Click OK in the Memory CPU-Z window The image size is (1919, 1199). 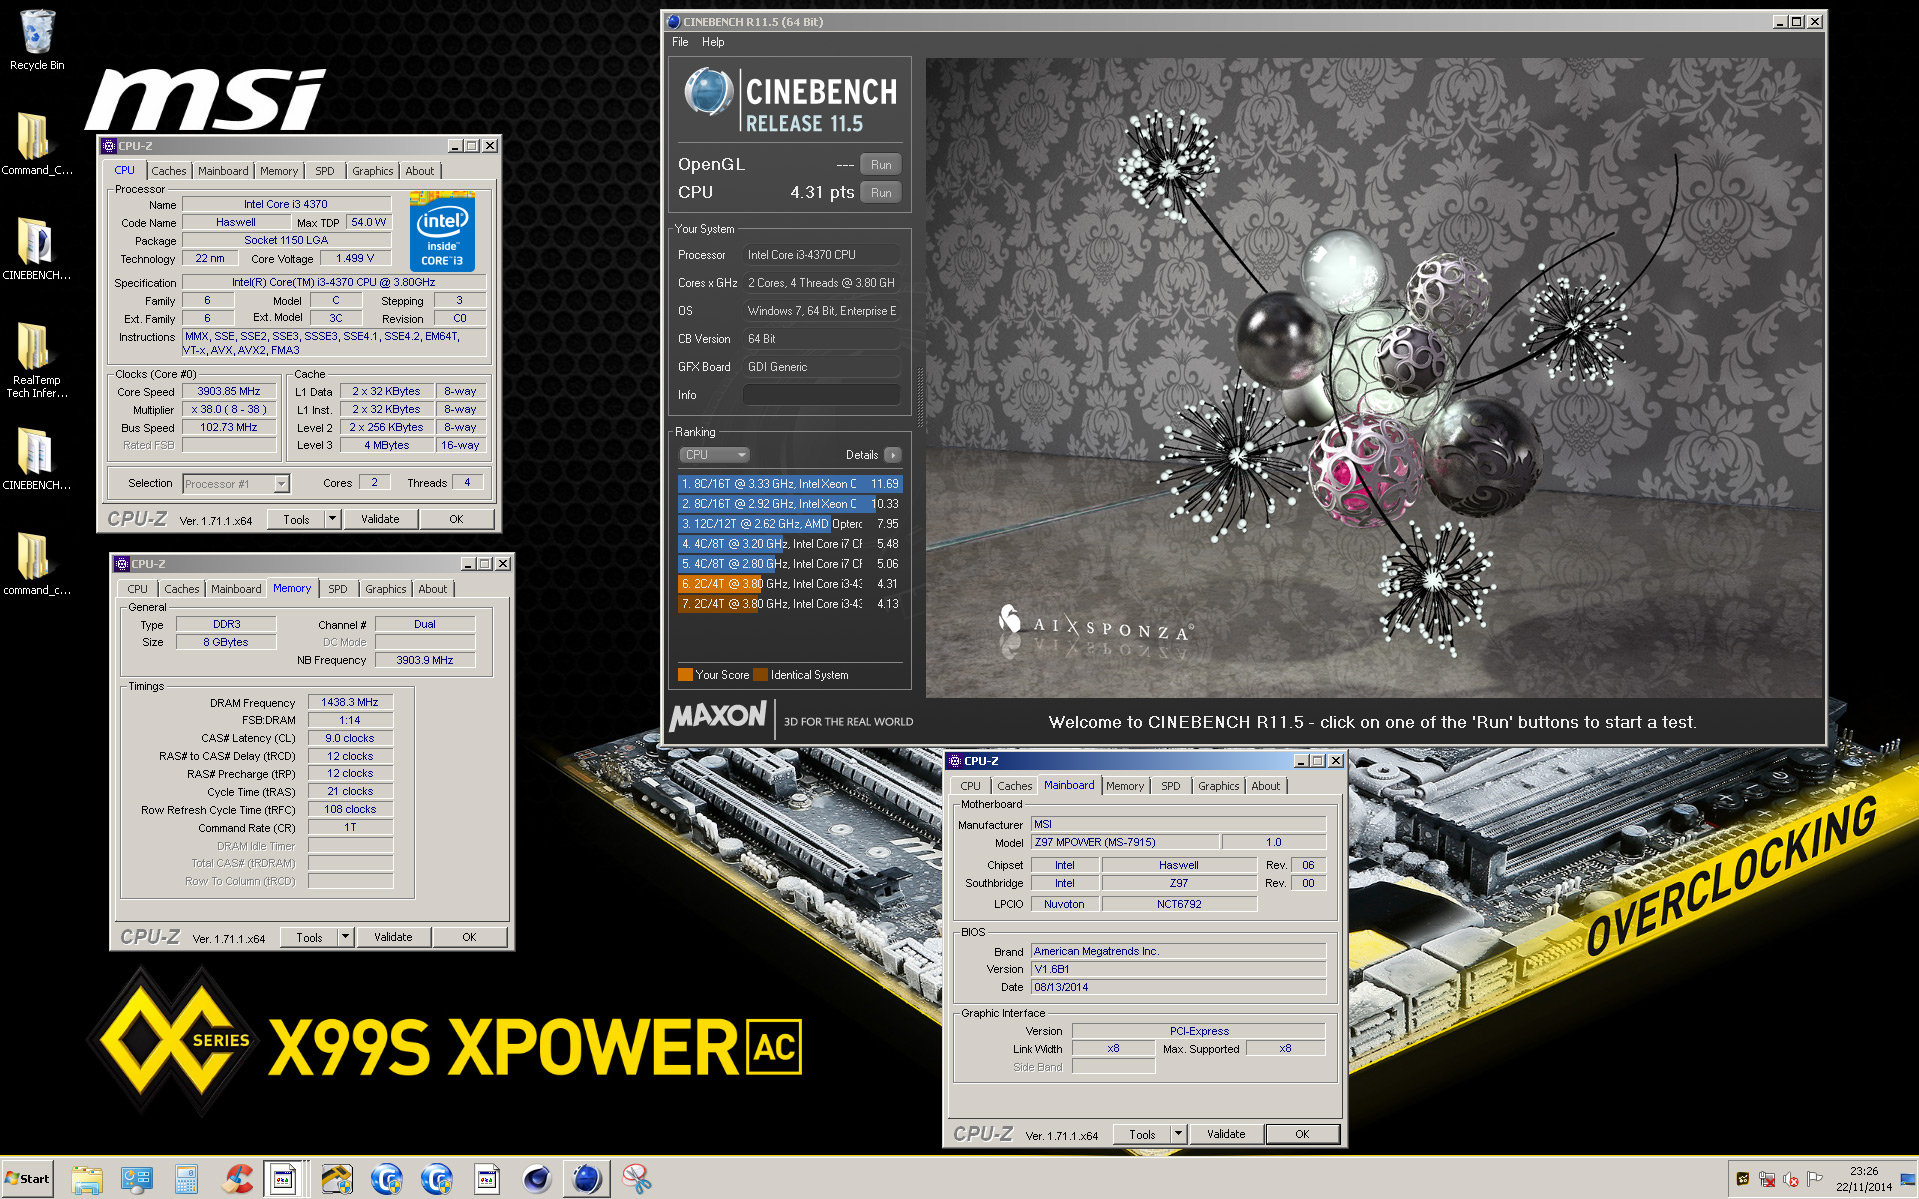(x=469, y=937)
